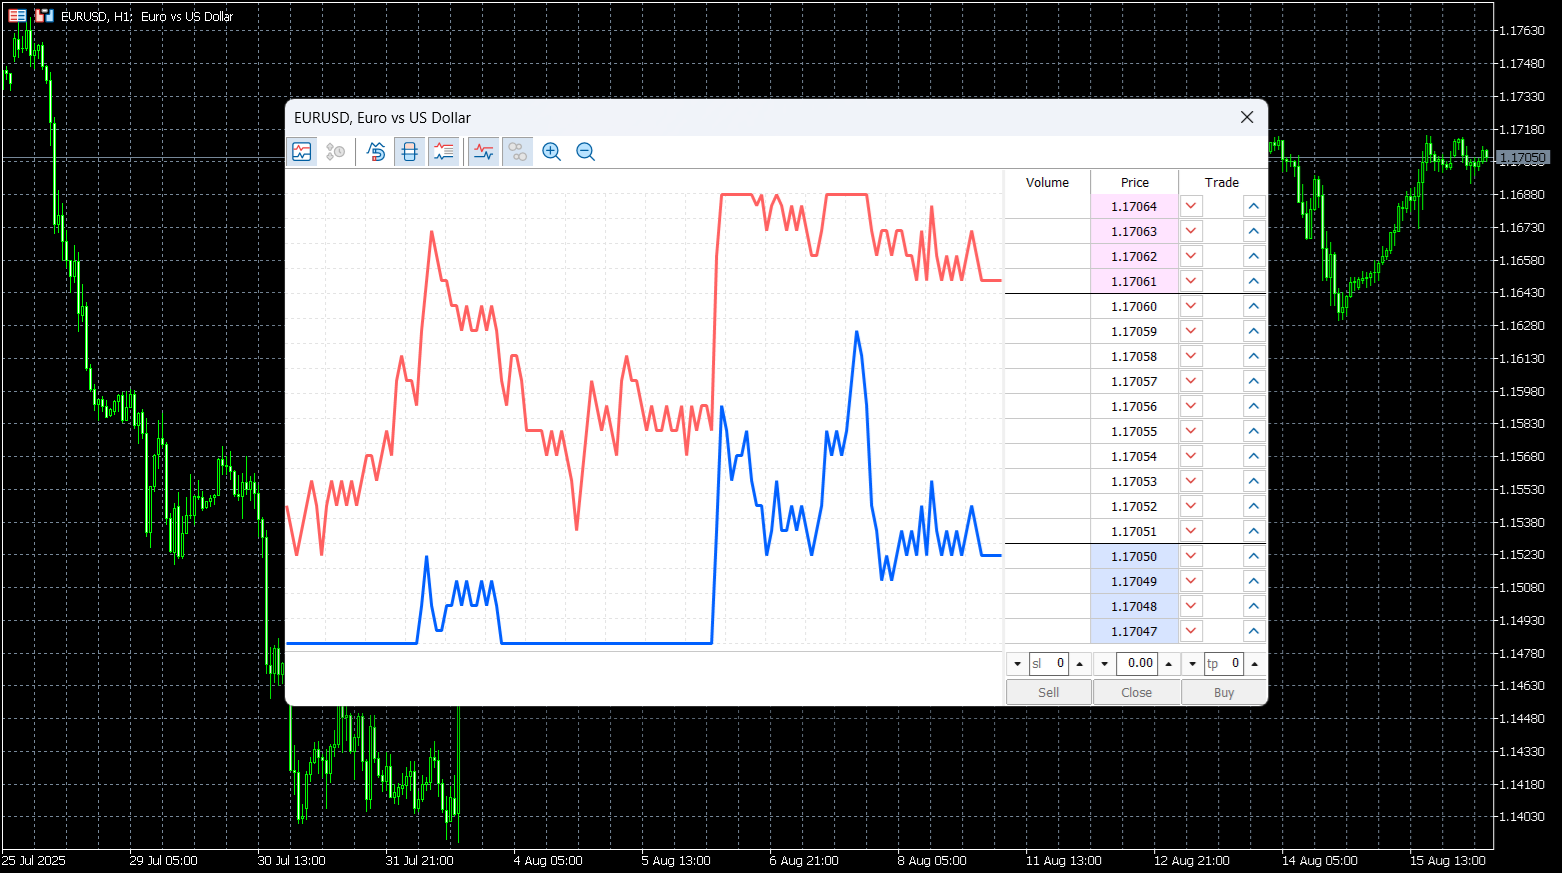Select the 1.17055 price cell

tap(1134, 431)
